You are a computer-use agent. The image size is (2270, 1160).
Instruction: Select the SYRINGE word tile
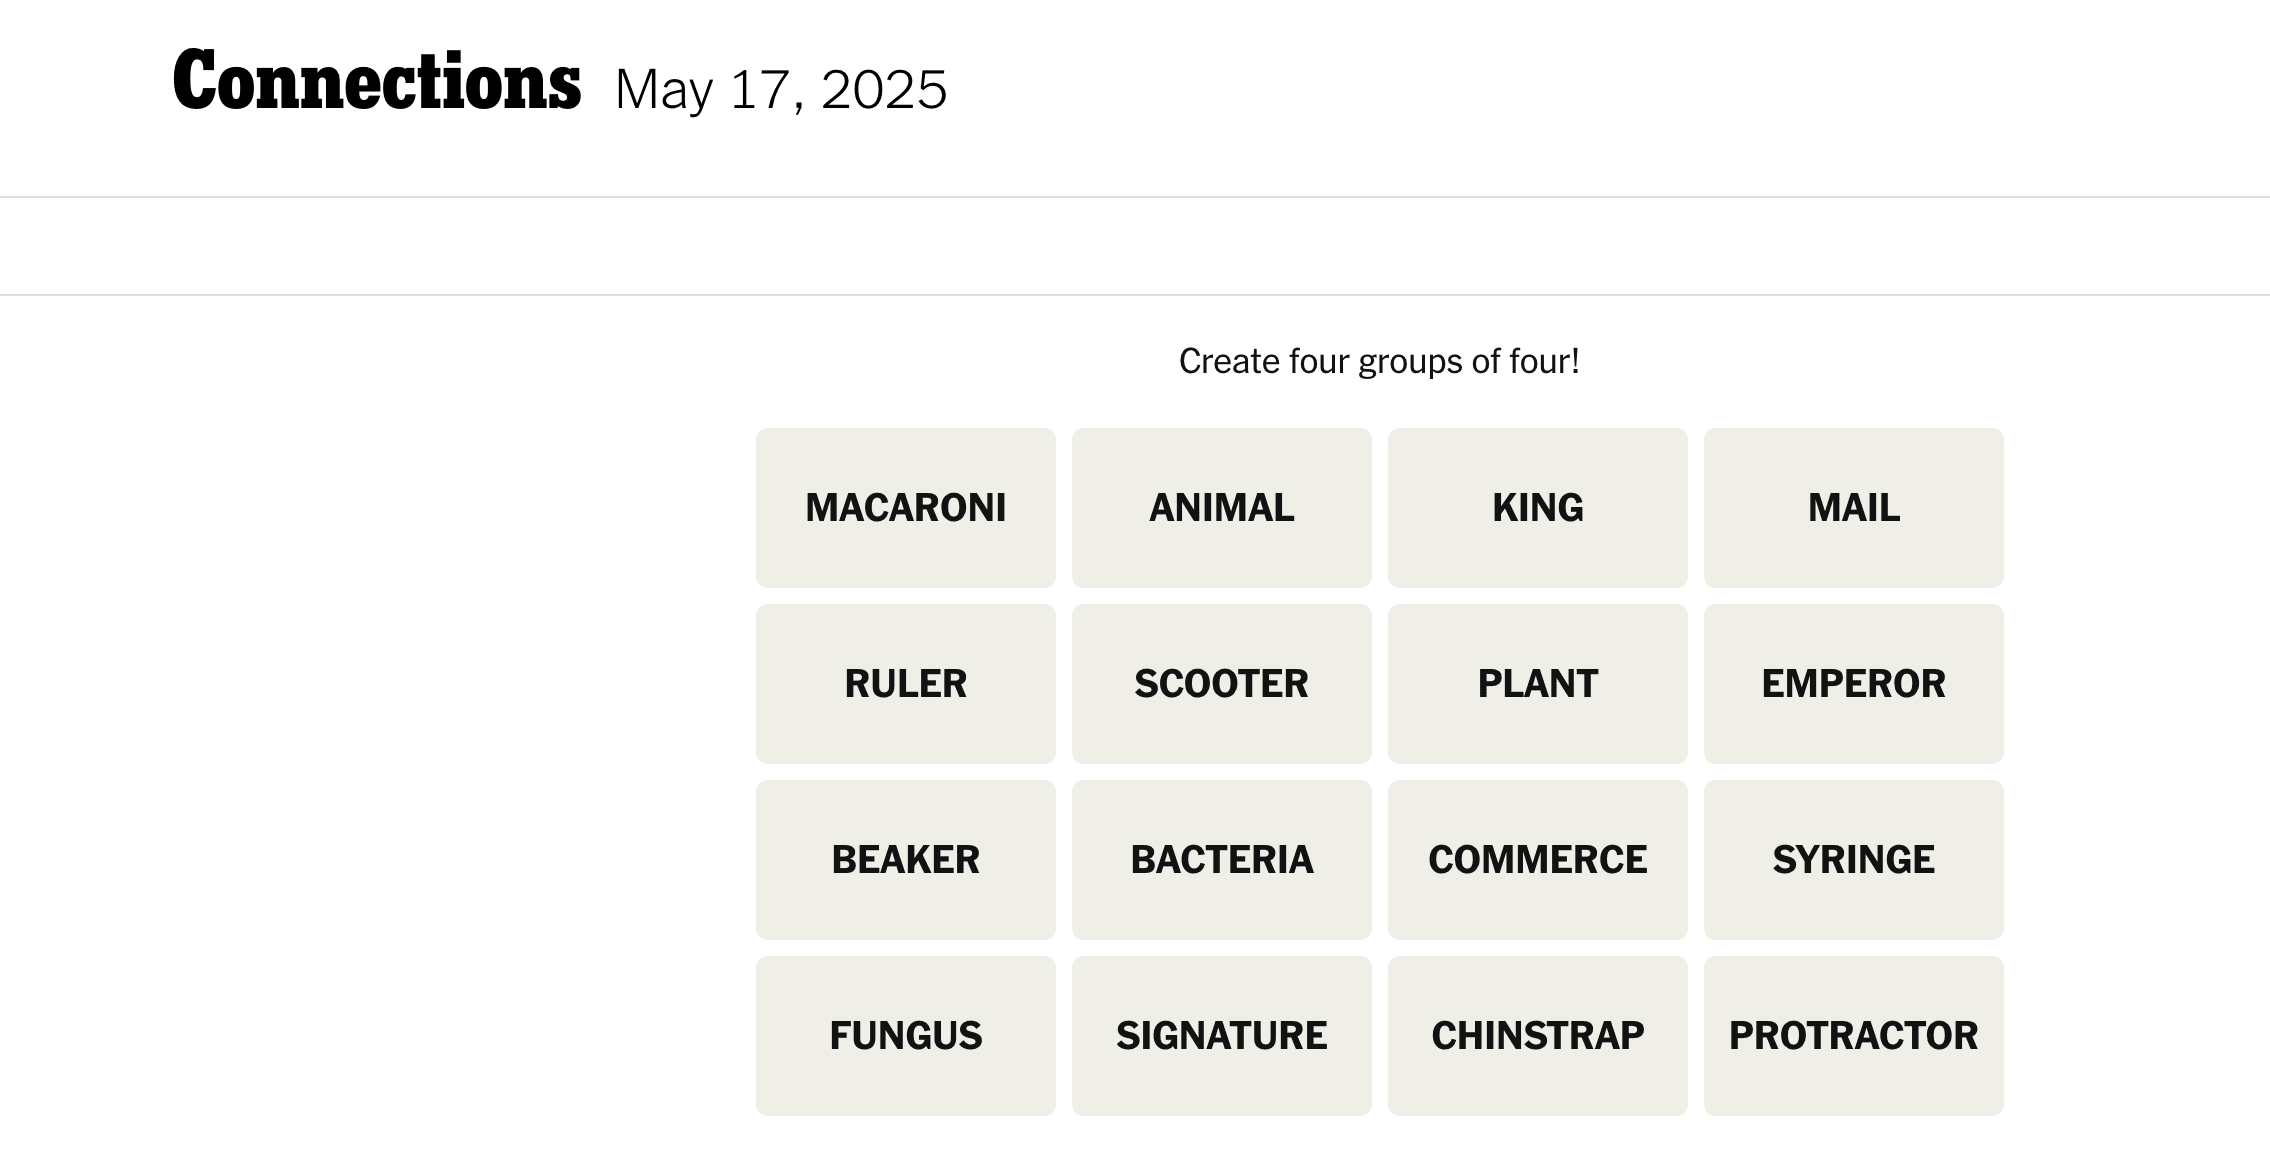[1853, 860]
